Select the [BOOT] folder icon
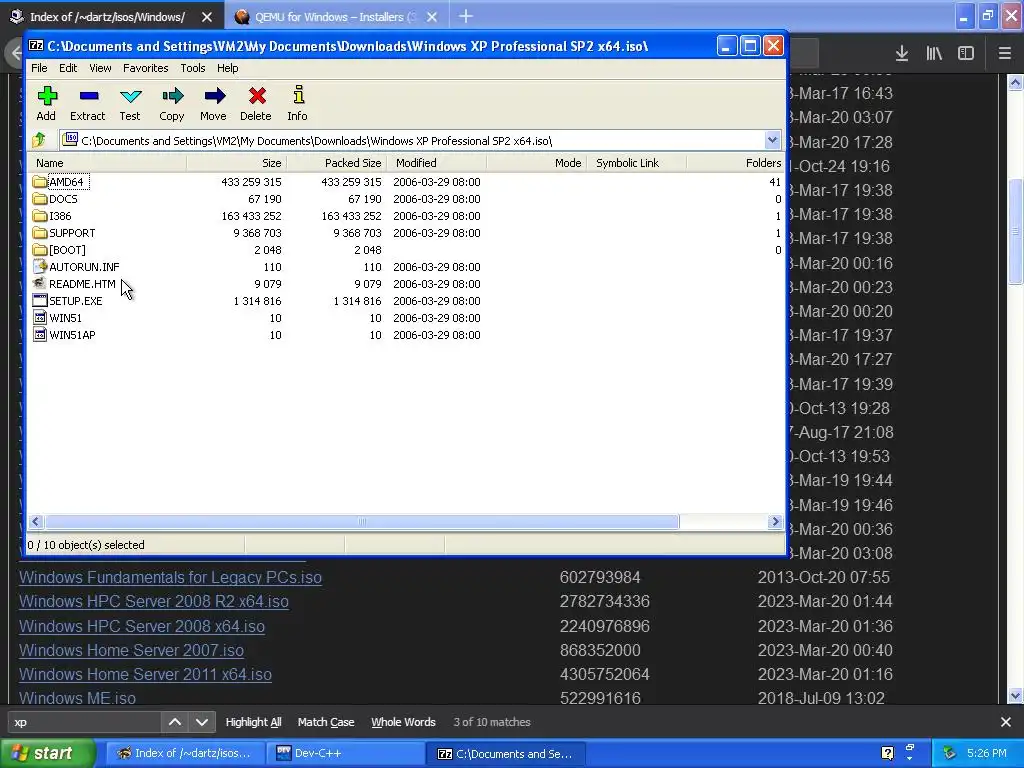Screen dimensions: 1024x768 (x=40, y=249)
